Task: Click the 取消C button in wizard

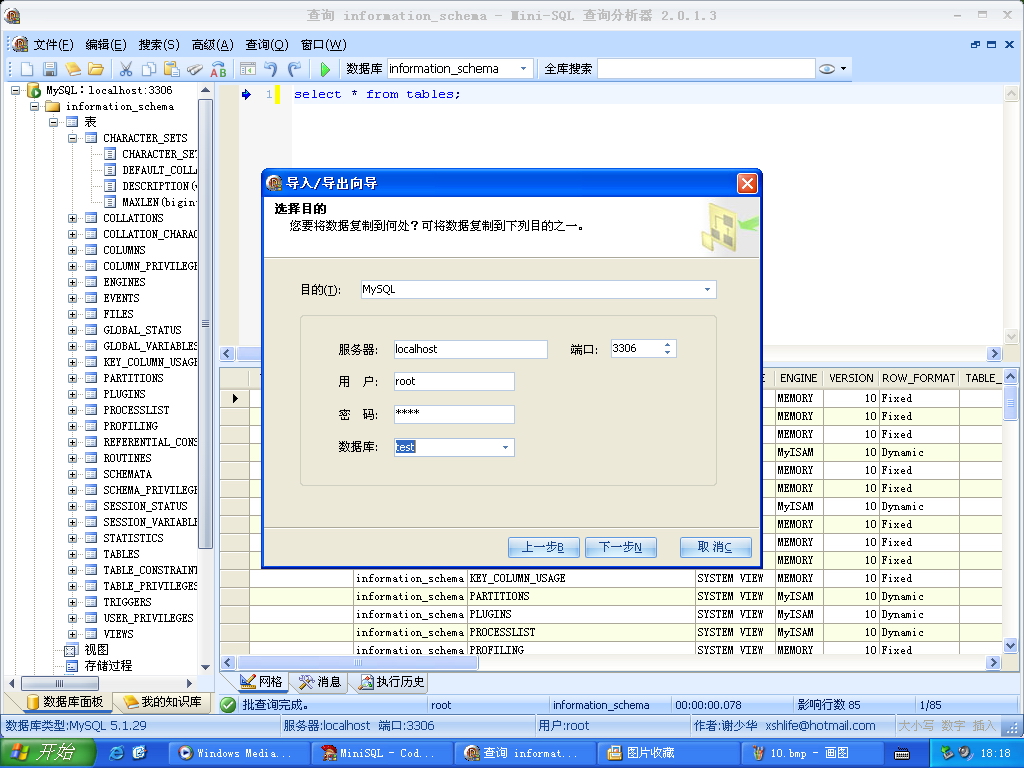Action: click(715, 547)
